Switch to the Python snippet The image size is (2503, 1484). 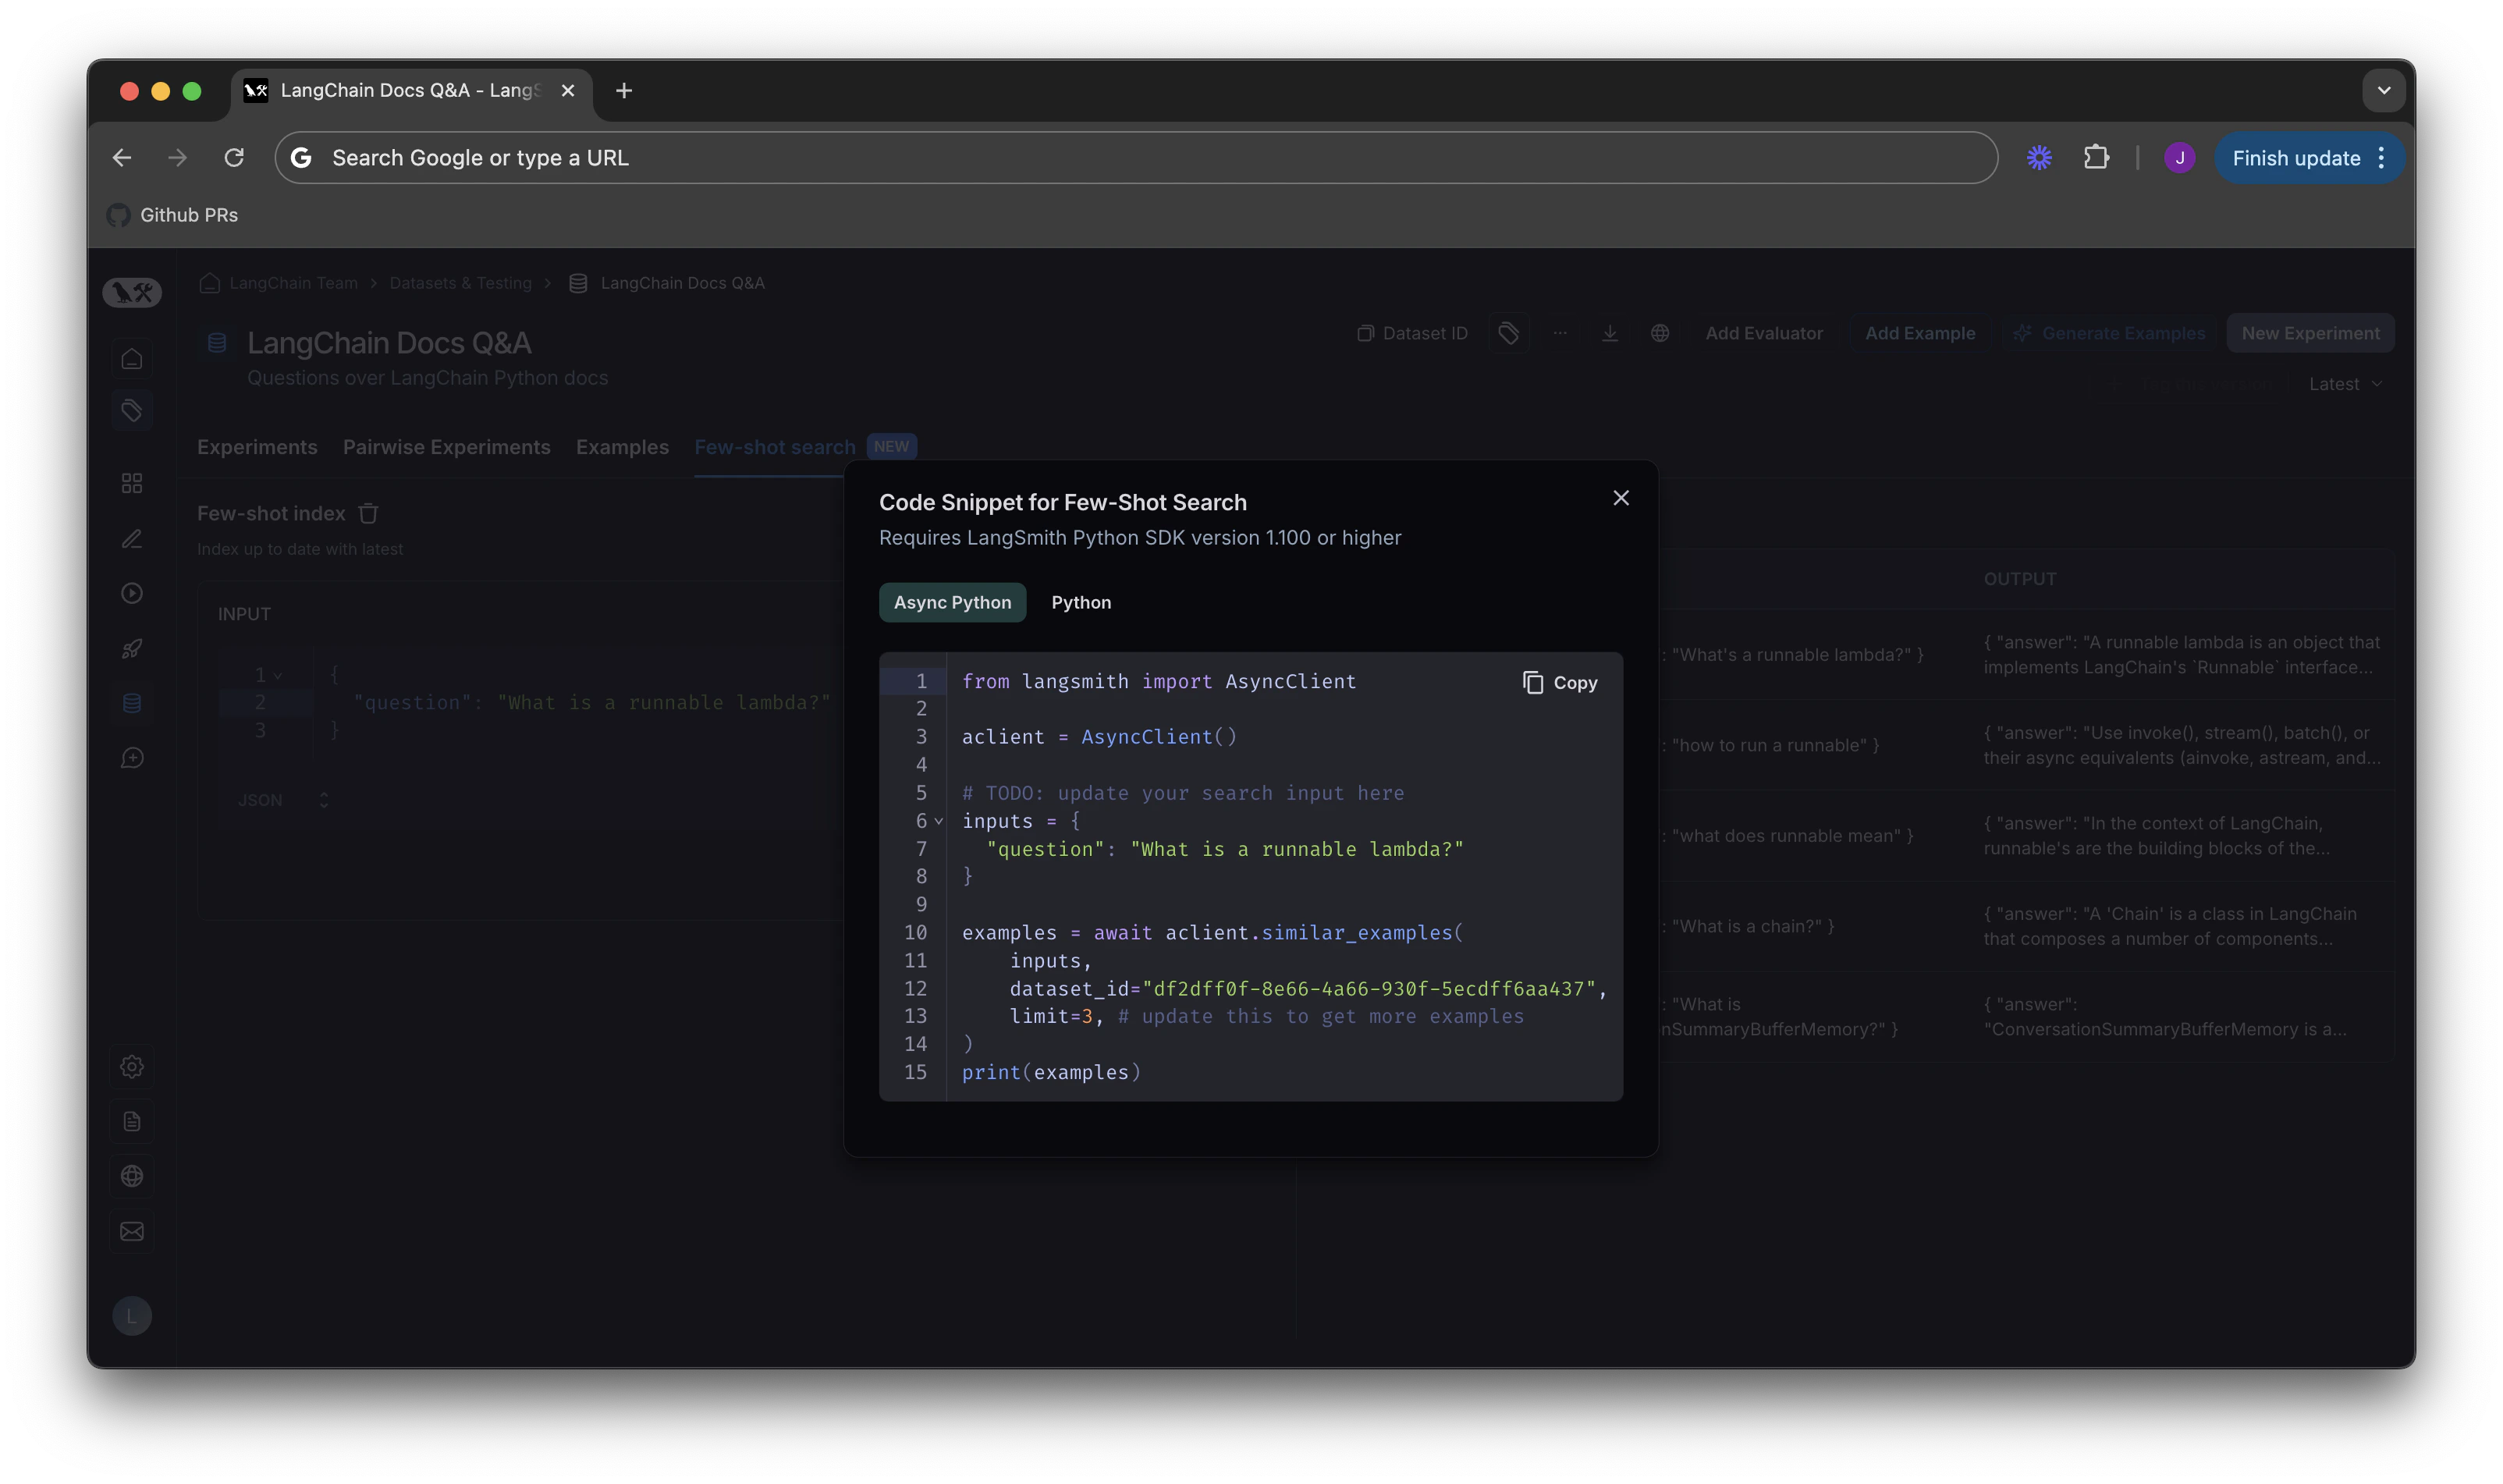click(x=1081, y=602)
